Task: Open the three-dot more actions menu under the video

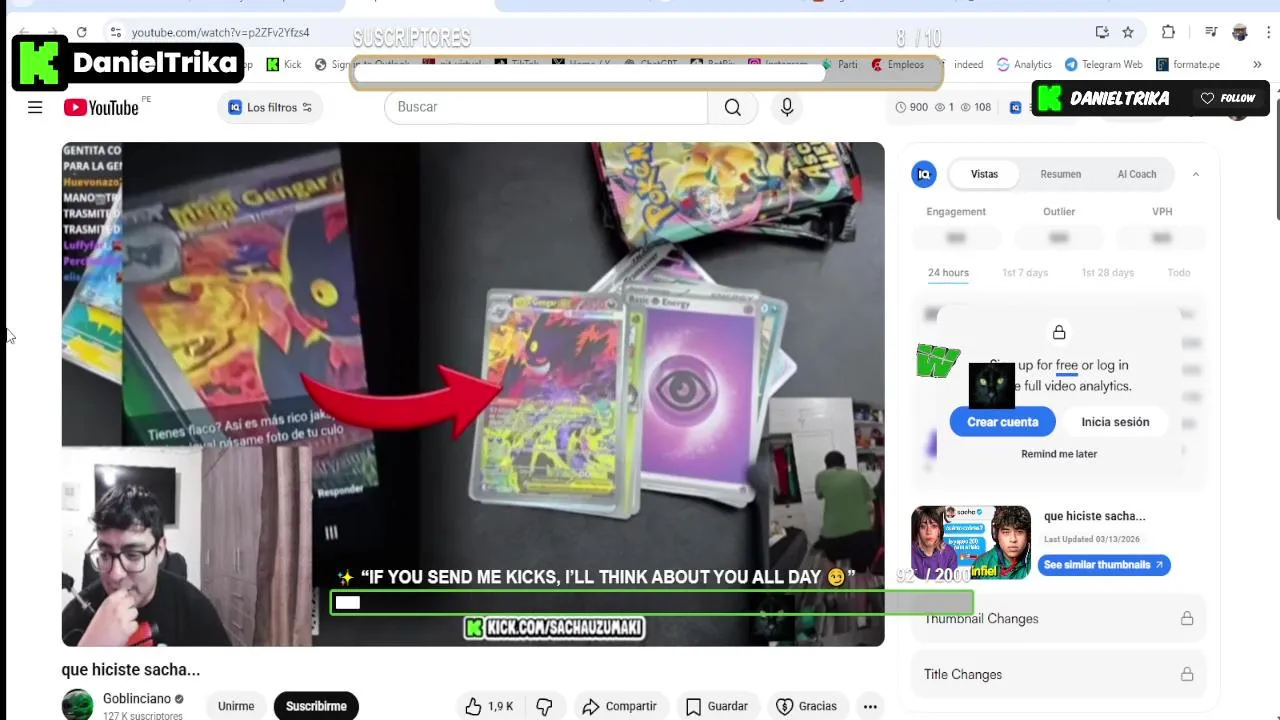Action: (x=870, y=706)
